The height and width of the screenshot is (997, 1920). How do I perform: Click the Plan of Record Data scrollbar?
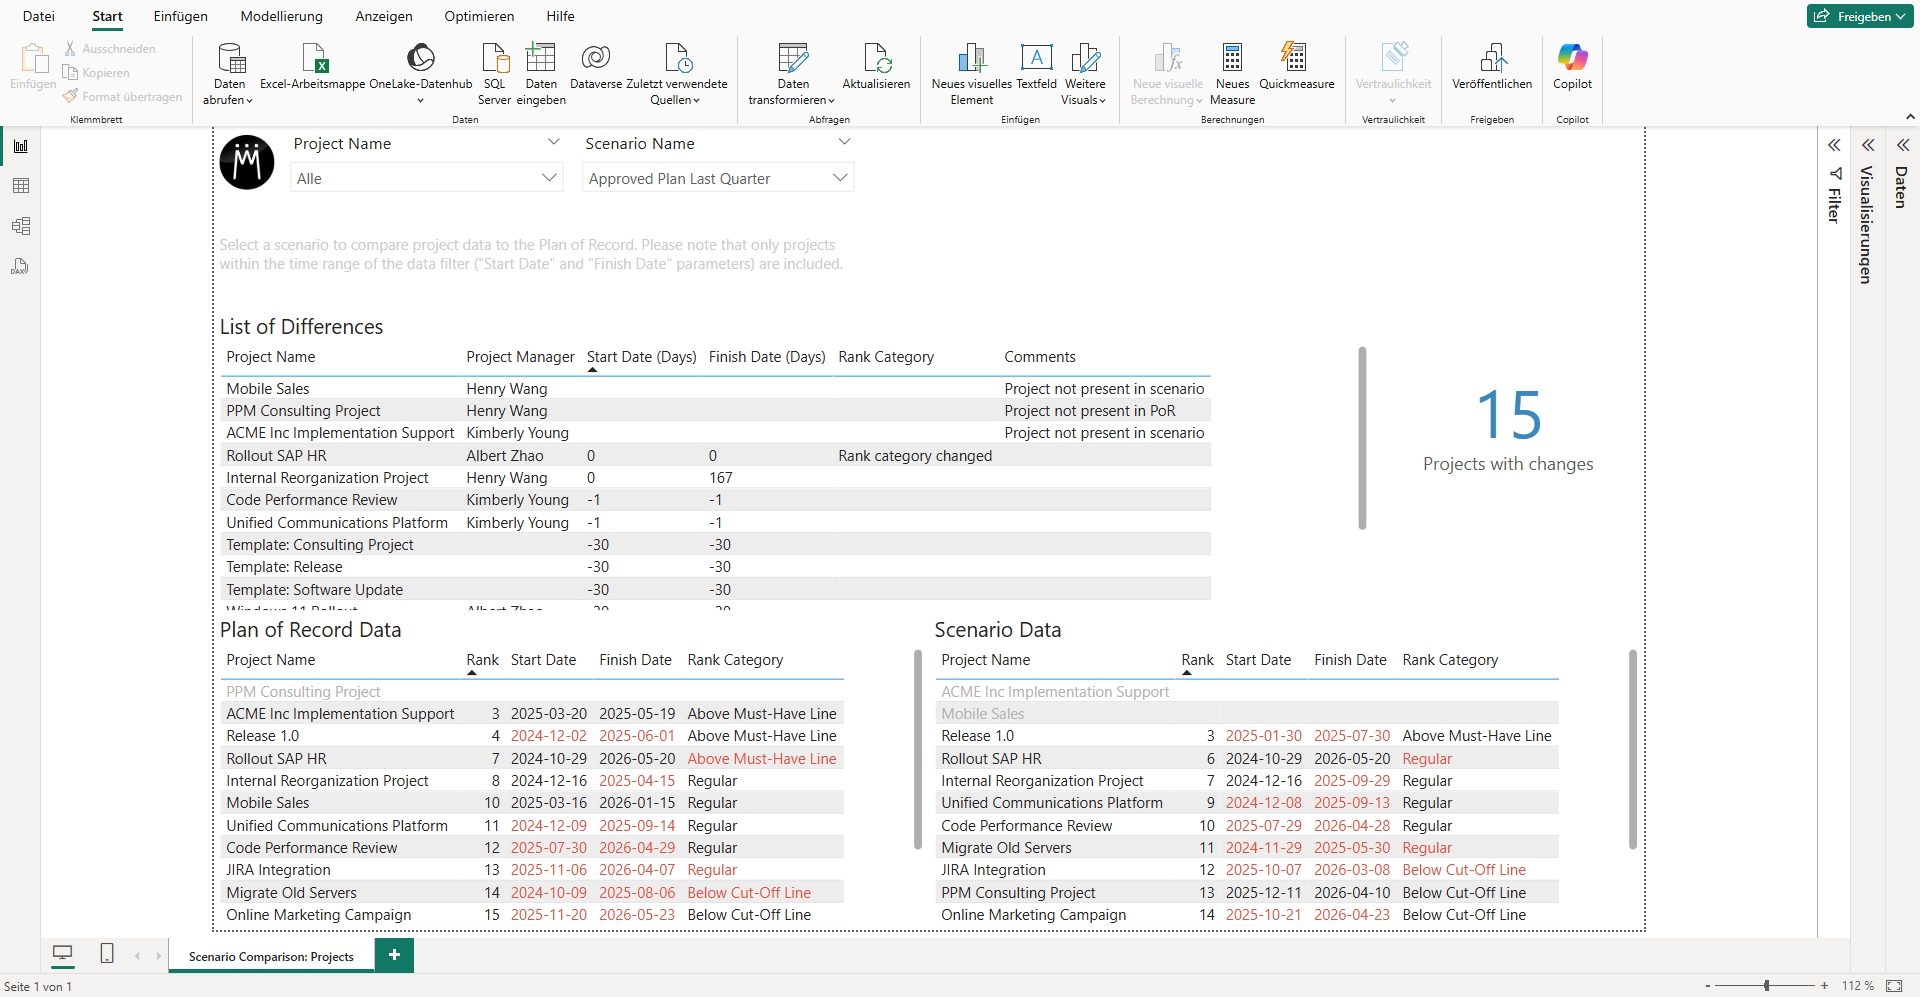tap(918, 750)
